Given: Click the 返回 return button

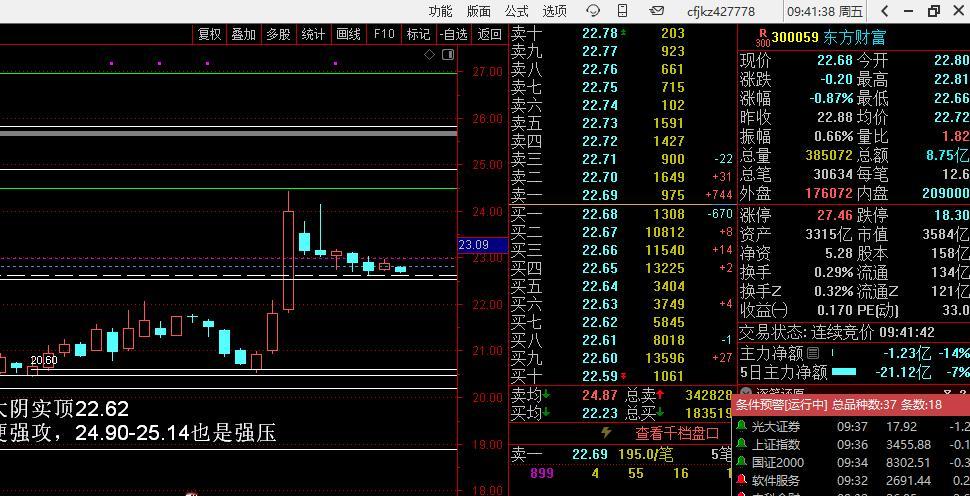Looking at the screenshot, I should pyautogui.click(x=489, y=34).
